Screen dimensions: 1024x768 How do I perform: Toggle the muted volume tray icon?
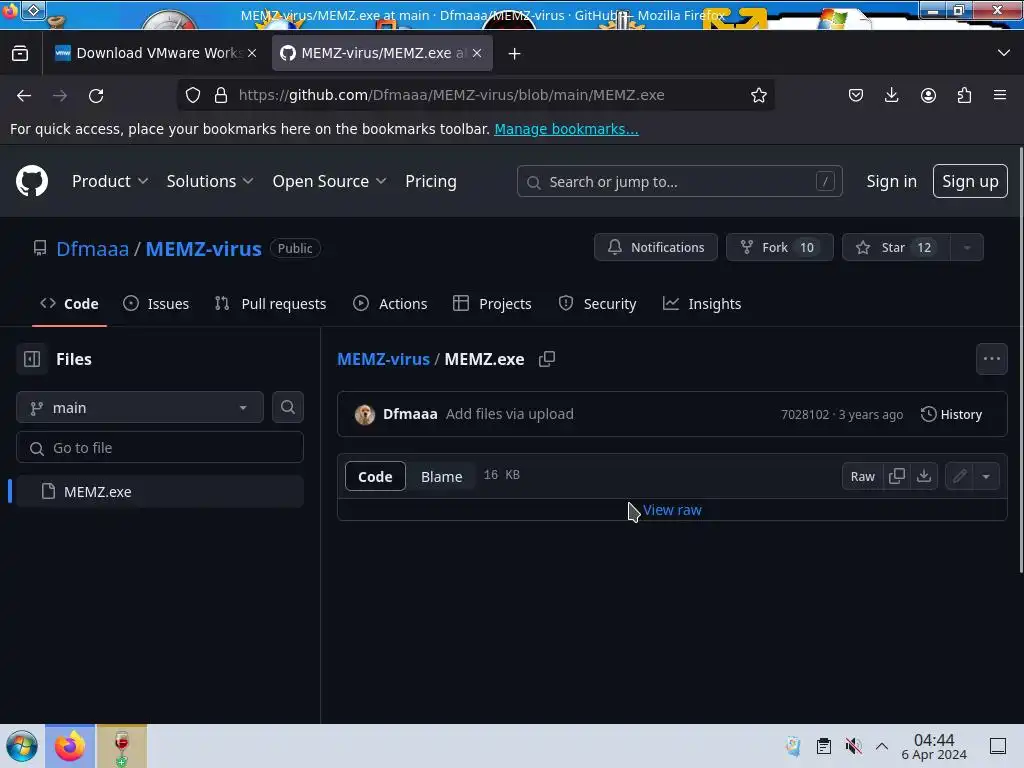pyautogui.click(x=853, y=746)
